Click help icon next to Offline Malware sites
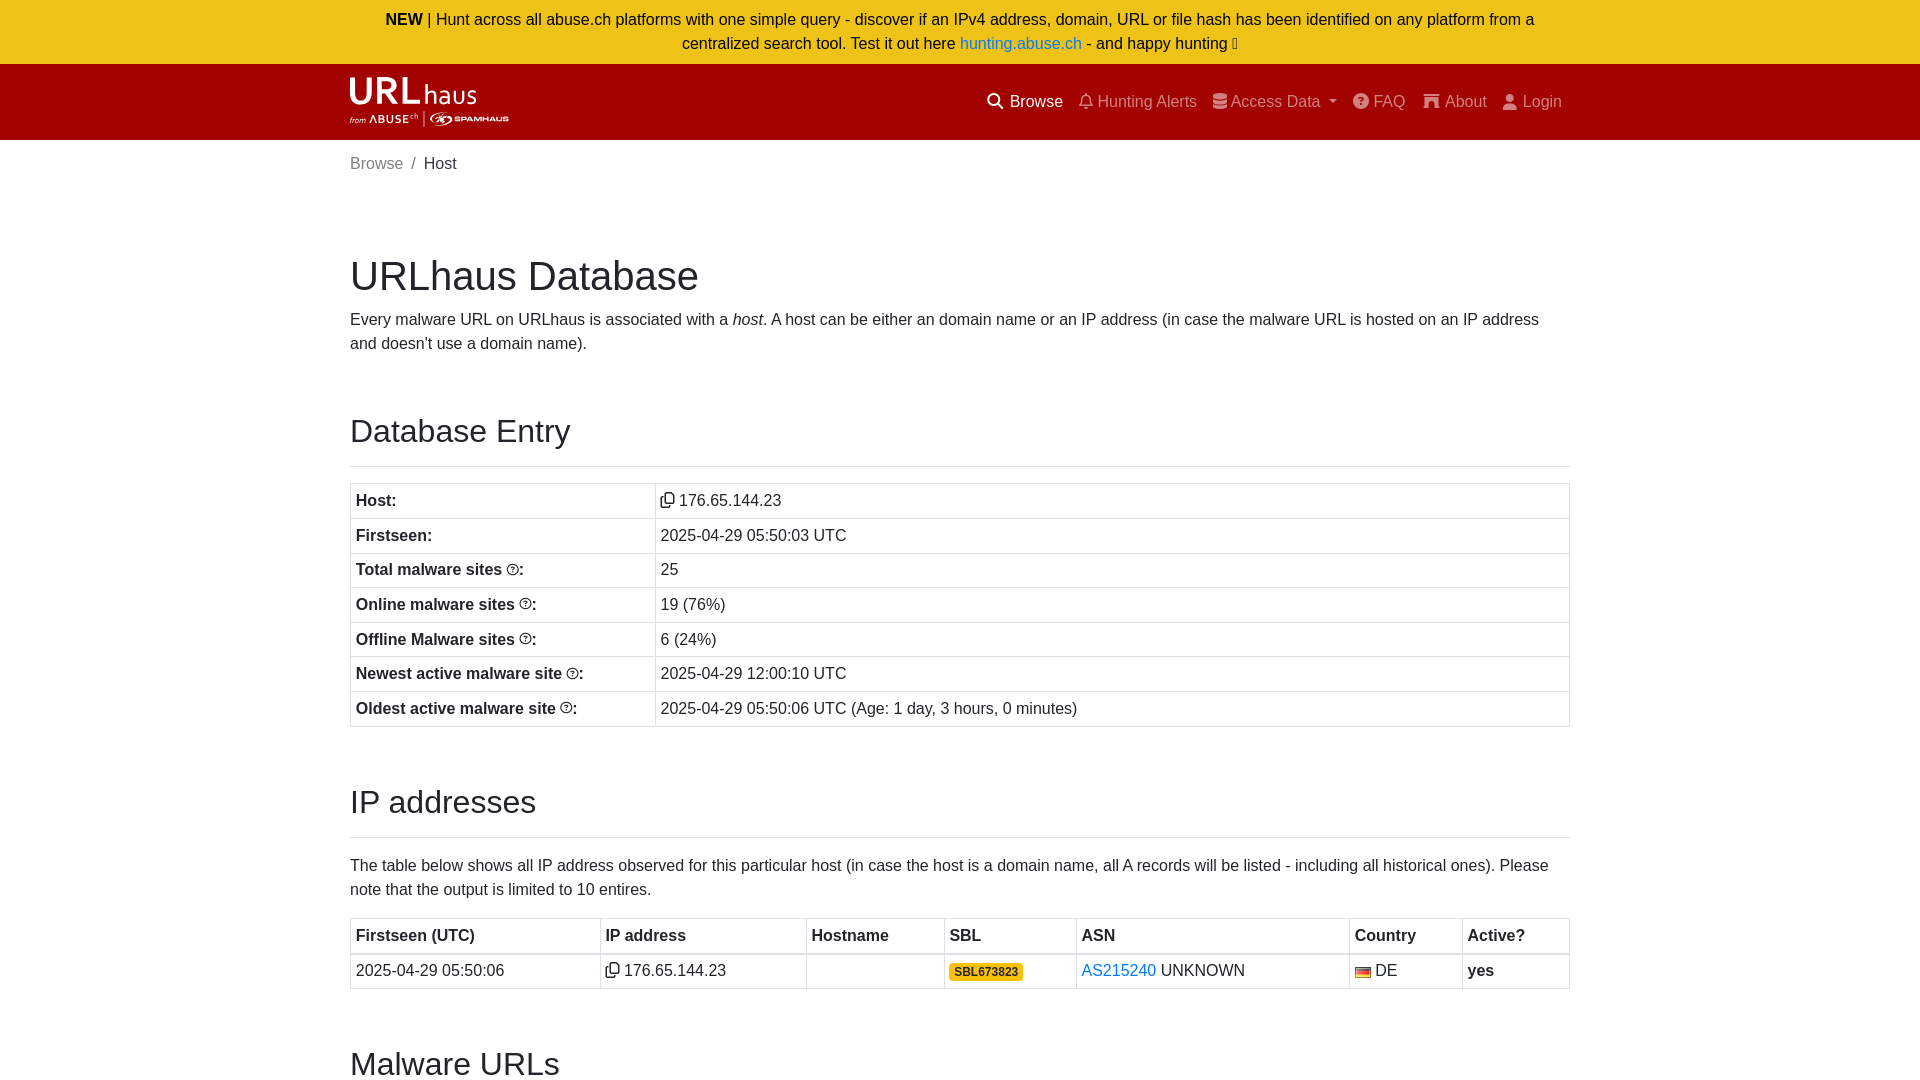The width and height of the screenshot is (1920, 1080). click(x=526, y=639)
